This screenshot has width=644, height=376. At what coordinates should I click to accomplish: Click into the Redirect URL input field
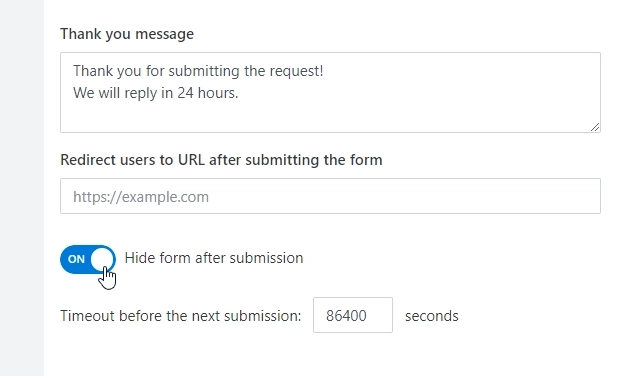330,196
